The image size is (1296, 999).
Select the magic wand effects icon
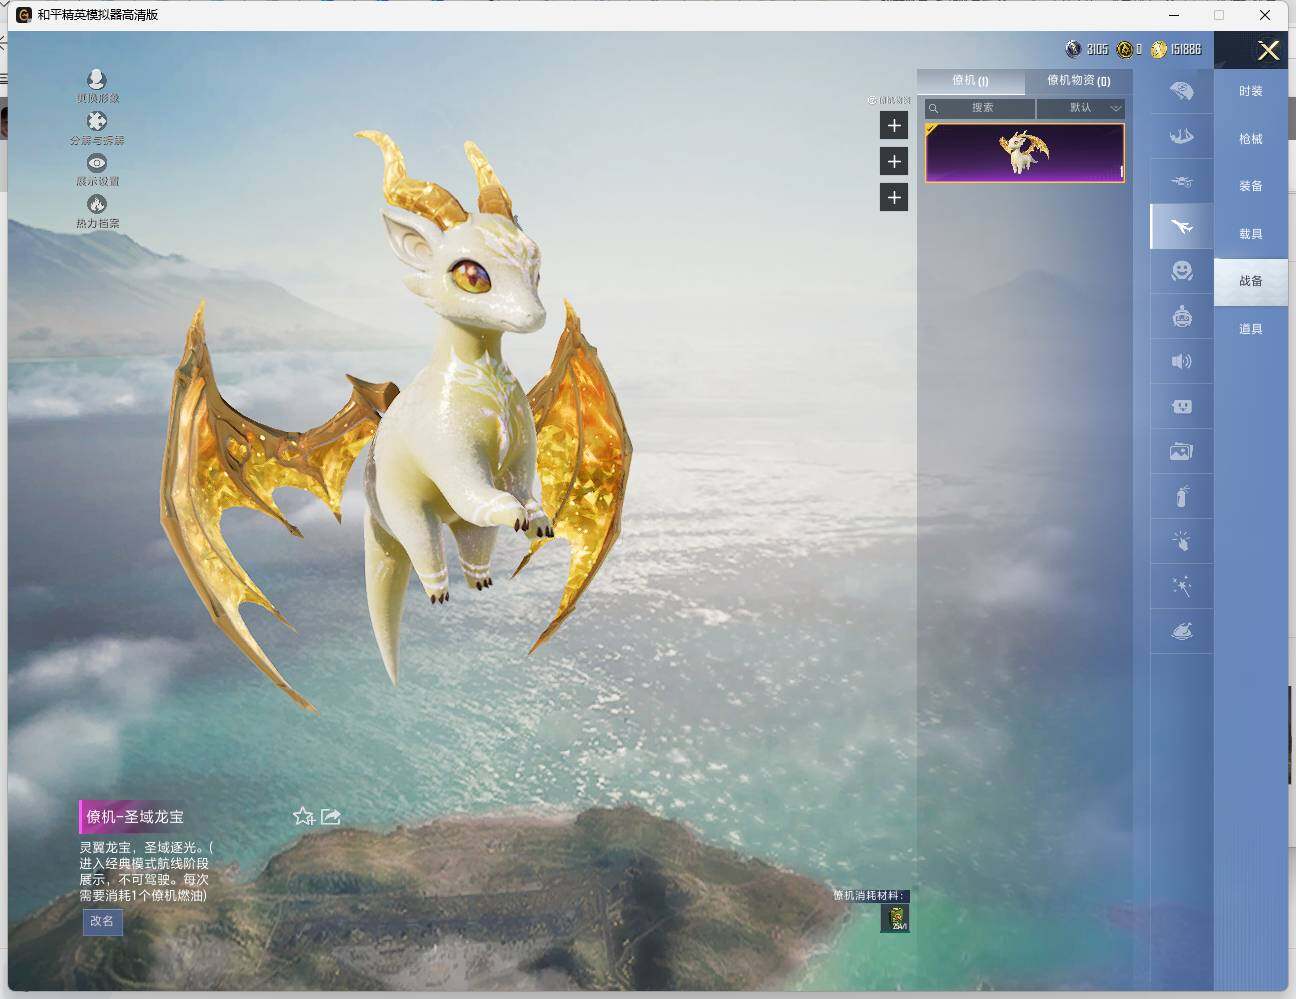pos(1181,586)
